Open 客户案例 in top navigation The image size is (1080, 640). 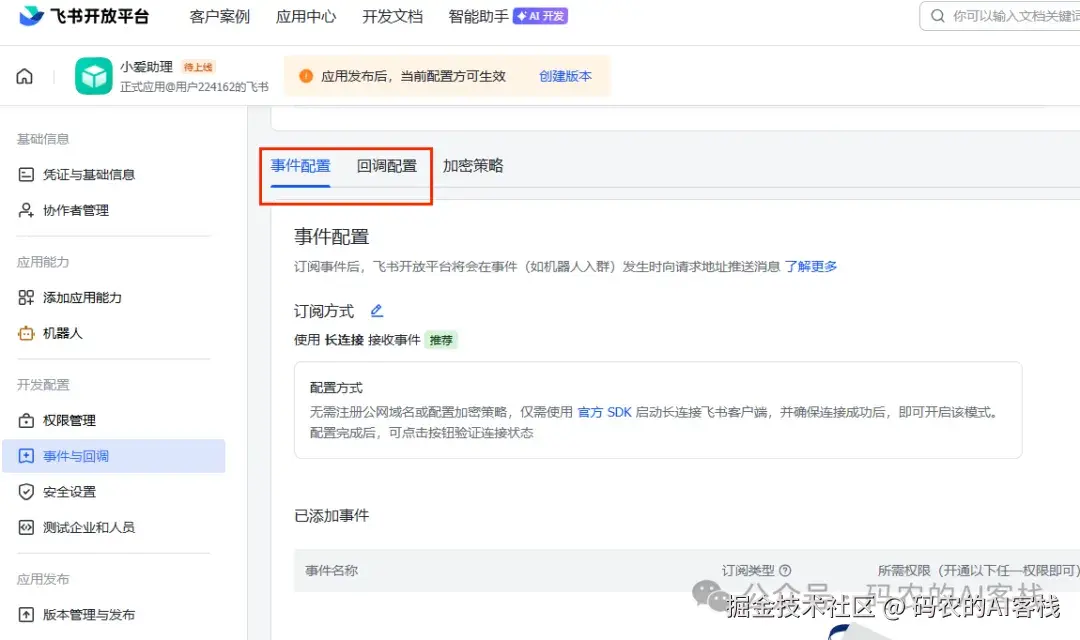coord(220,17)
